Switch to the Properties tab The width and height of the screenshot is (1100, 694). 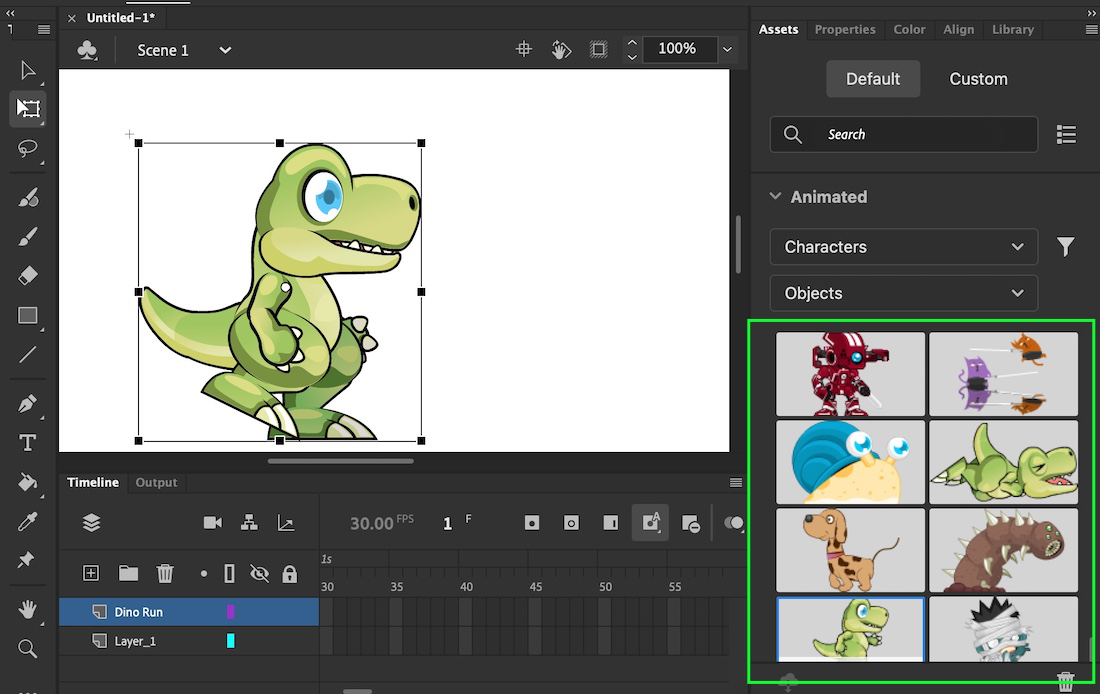[844, 30]
